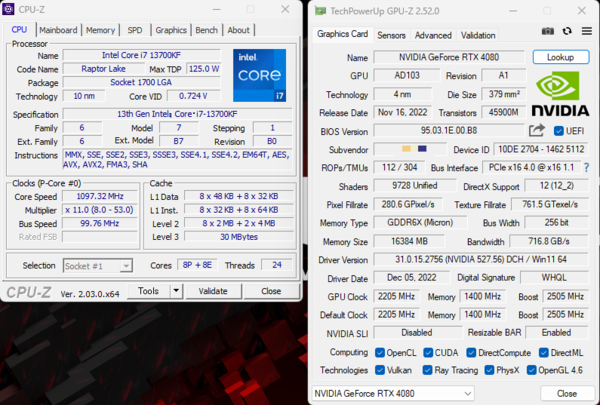The height and width of the screenshot is (405, 600).
Task: Click the Subvendor logo image
Action: tap(414, 149)
